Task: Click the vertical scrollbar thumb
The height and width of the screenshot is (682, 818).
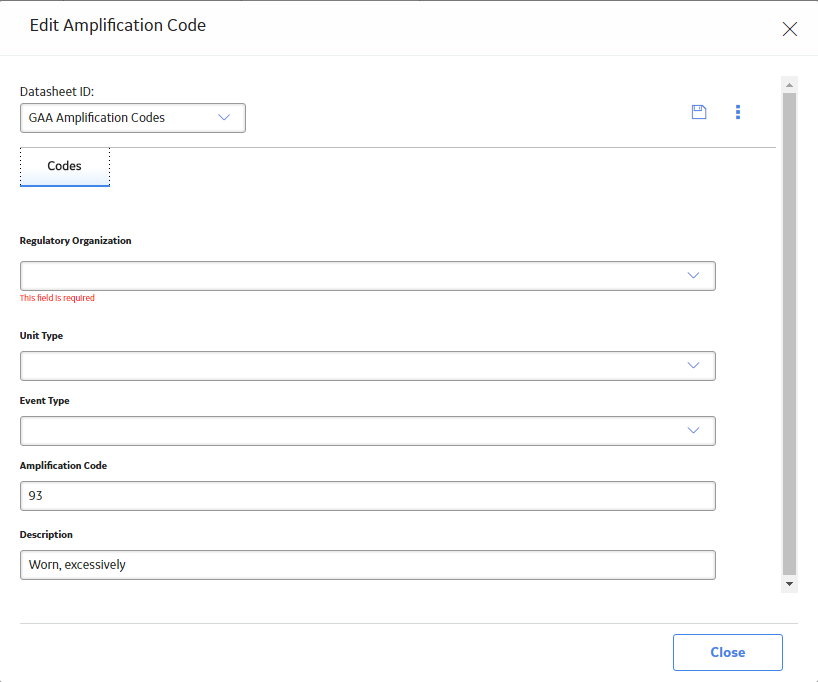Action: (789, 334)
